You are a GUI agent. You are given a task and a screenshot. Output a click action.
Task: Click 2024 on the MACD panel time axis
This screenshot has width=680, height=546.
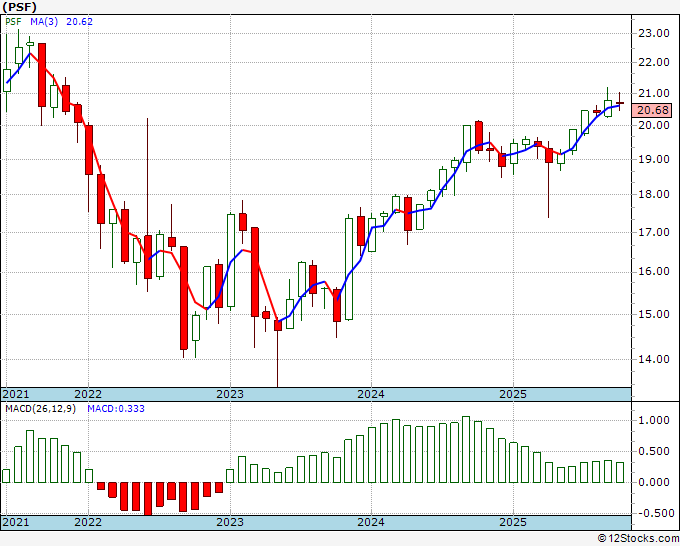tap(371, 522)
